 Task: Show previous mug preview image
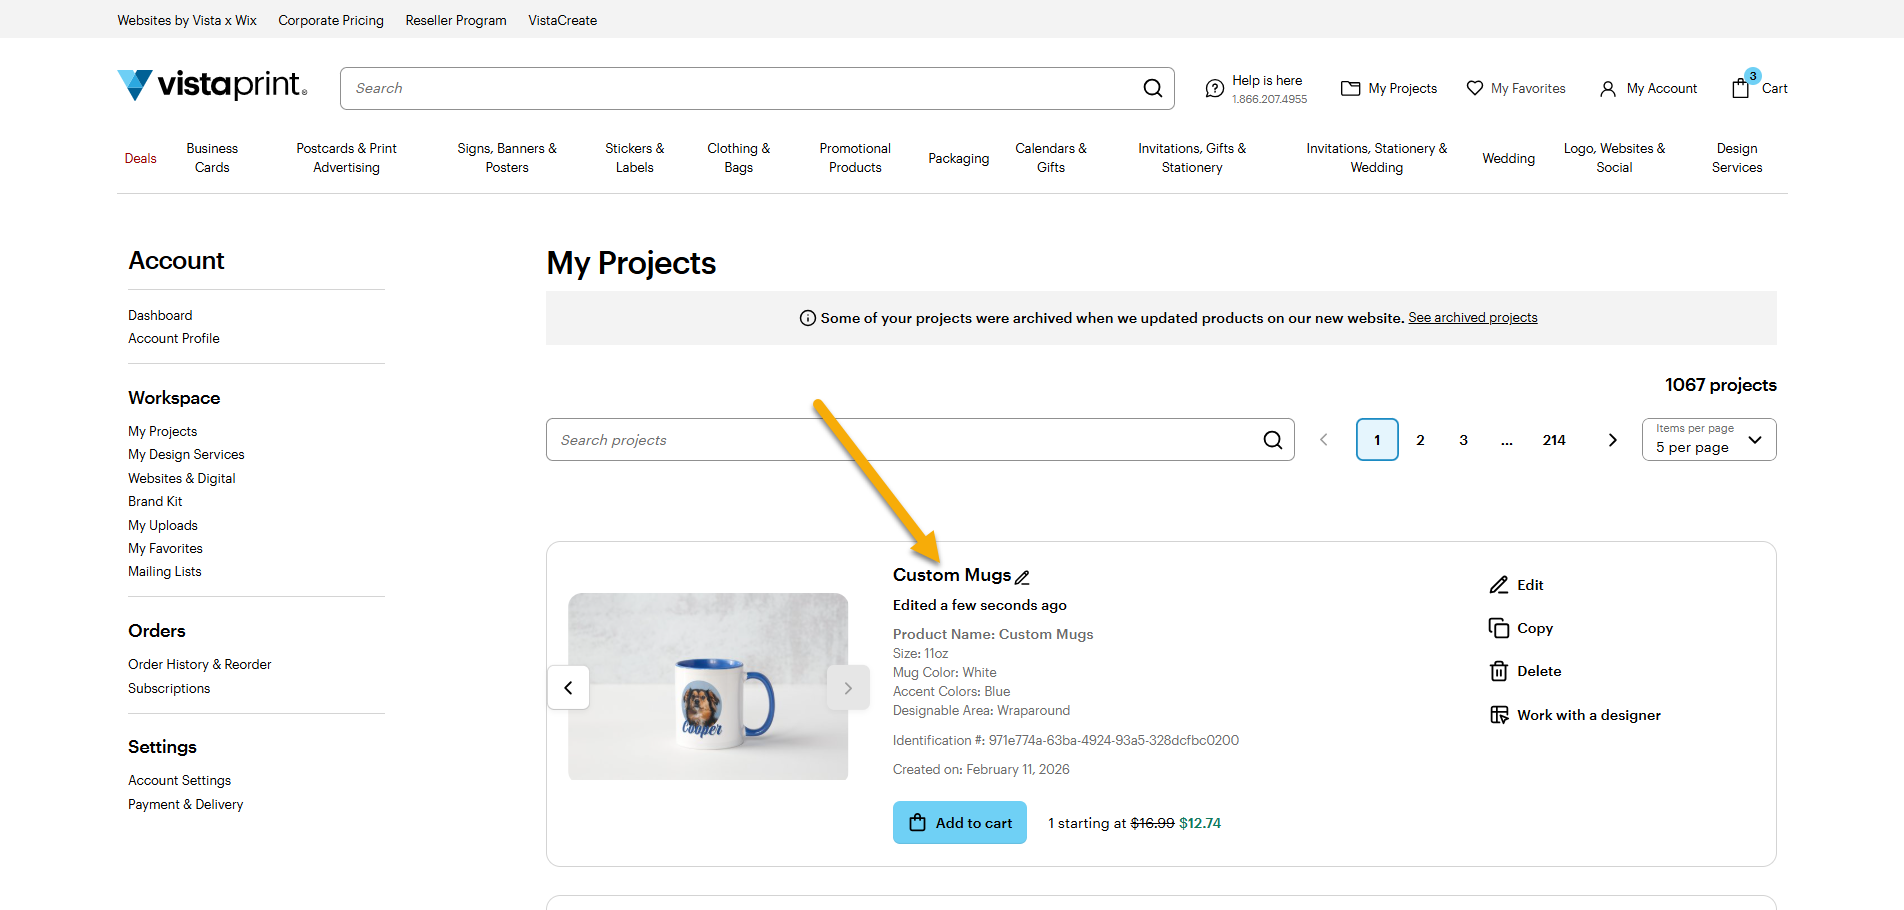point(568,687)
